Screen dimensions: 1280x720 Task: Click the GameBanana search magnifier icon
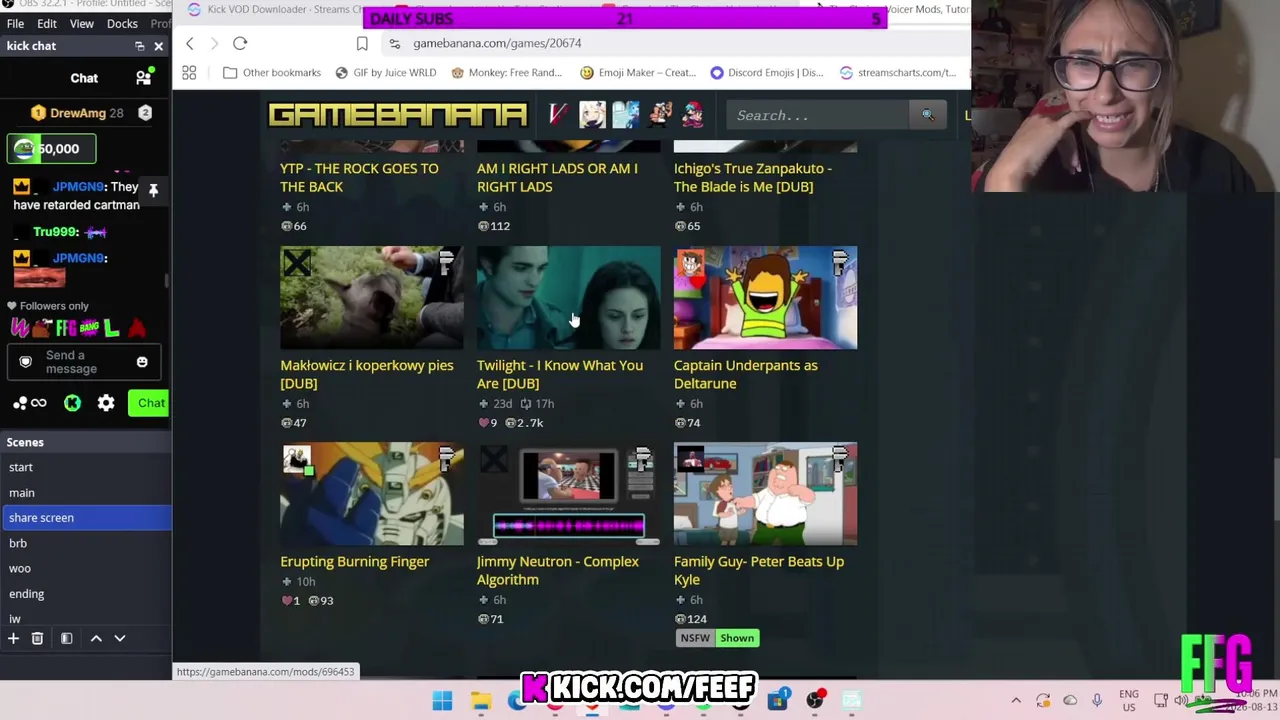pyautogui.click(x=927, y=115)
